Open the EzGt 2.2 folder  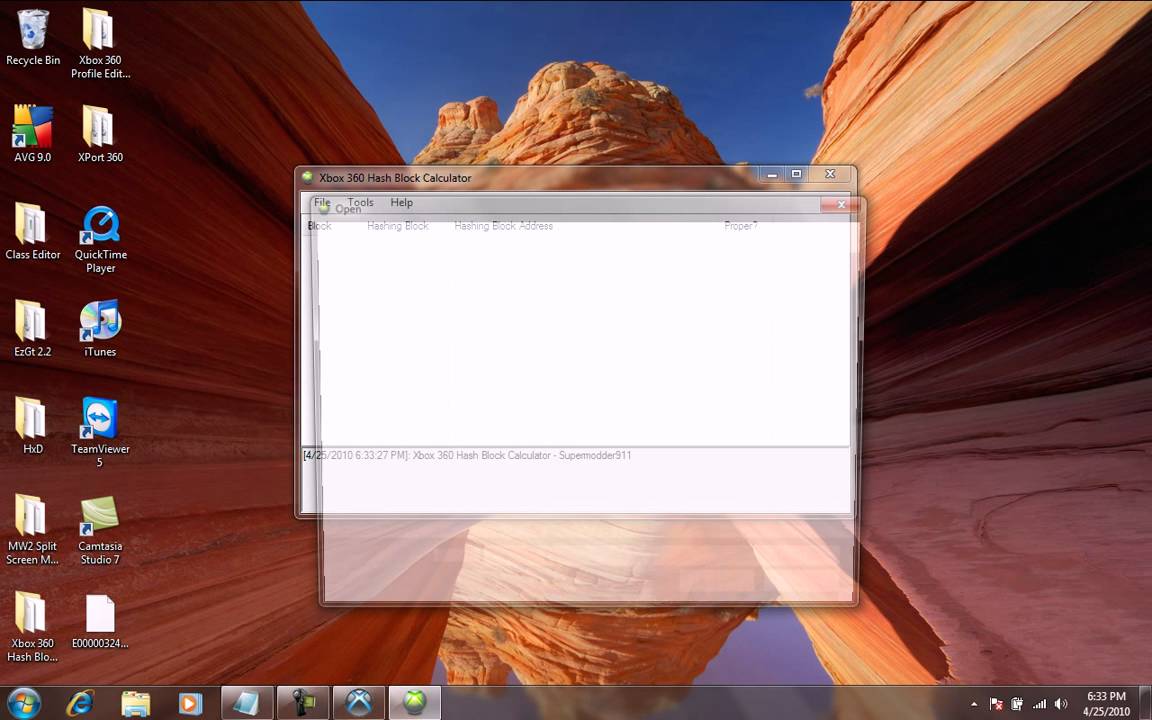(x=33, y=328)
